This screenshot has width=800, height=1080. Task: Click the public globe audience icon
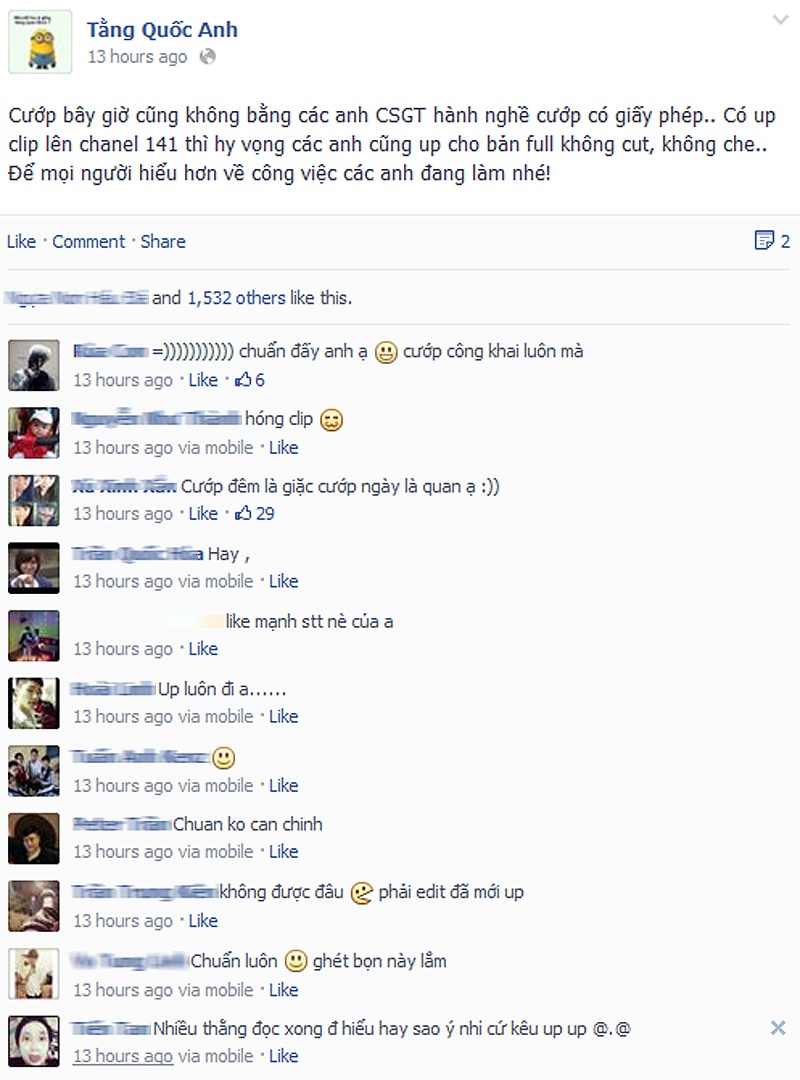[207, 56]
